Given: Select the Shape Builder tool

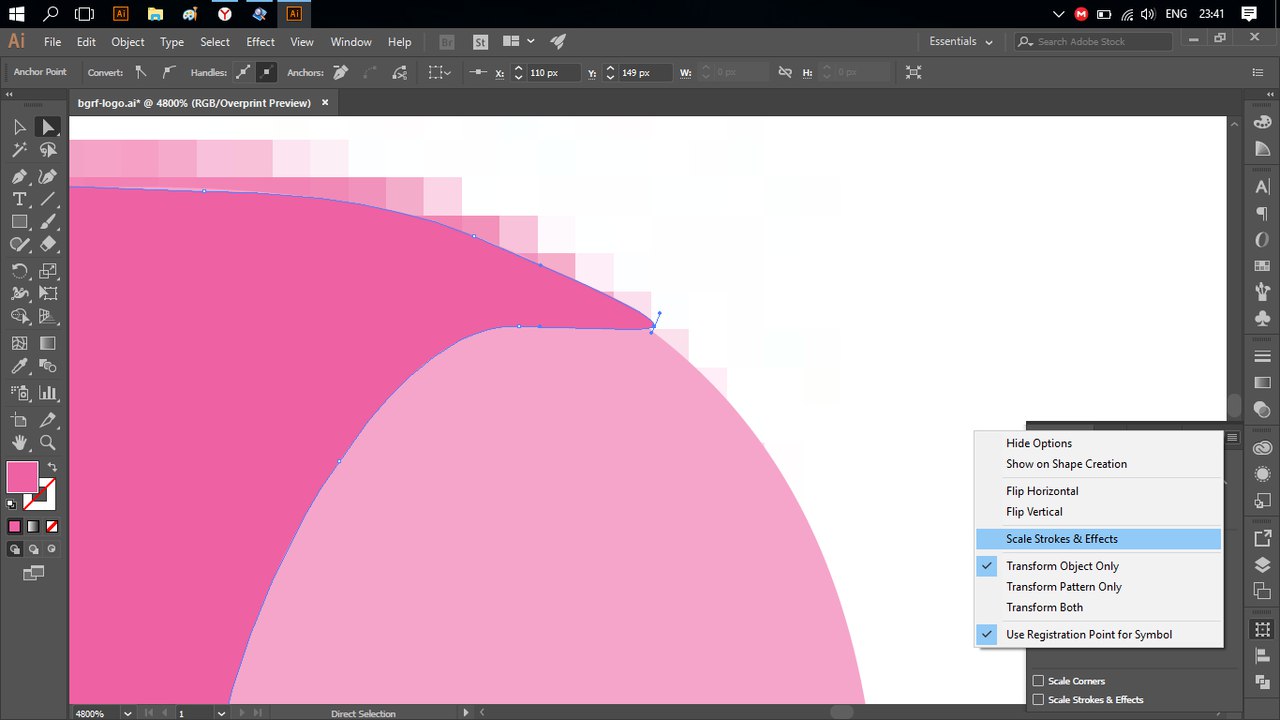Looking at the screenshot, I should click(x=19, y=317).
